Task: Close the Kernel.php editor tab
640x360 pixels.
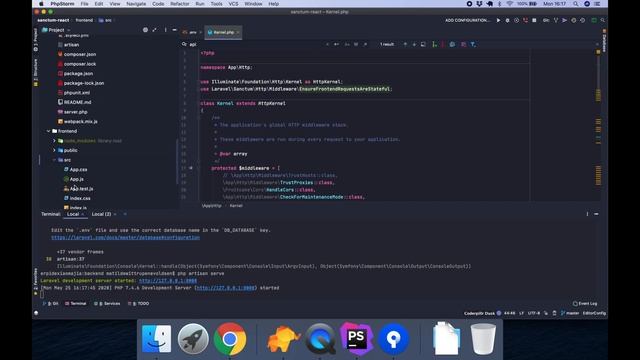Action: tap(238, 32)
